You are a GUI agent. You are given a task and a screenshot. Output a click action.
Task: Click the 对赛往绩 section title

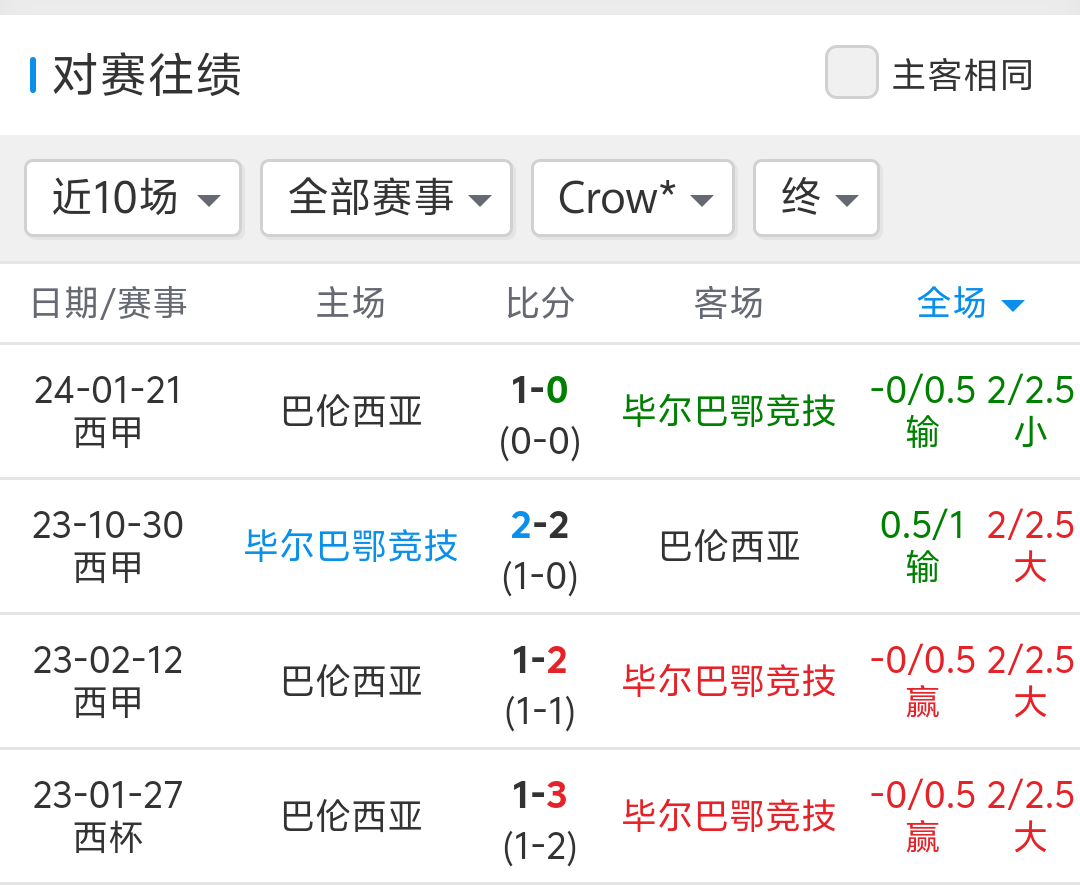(147, 76)
